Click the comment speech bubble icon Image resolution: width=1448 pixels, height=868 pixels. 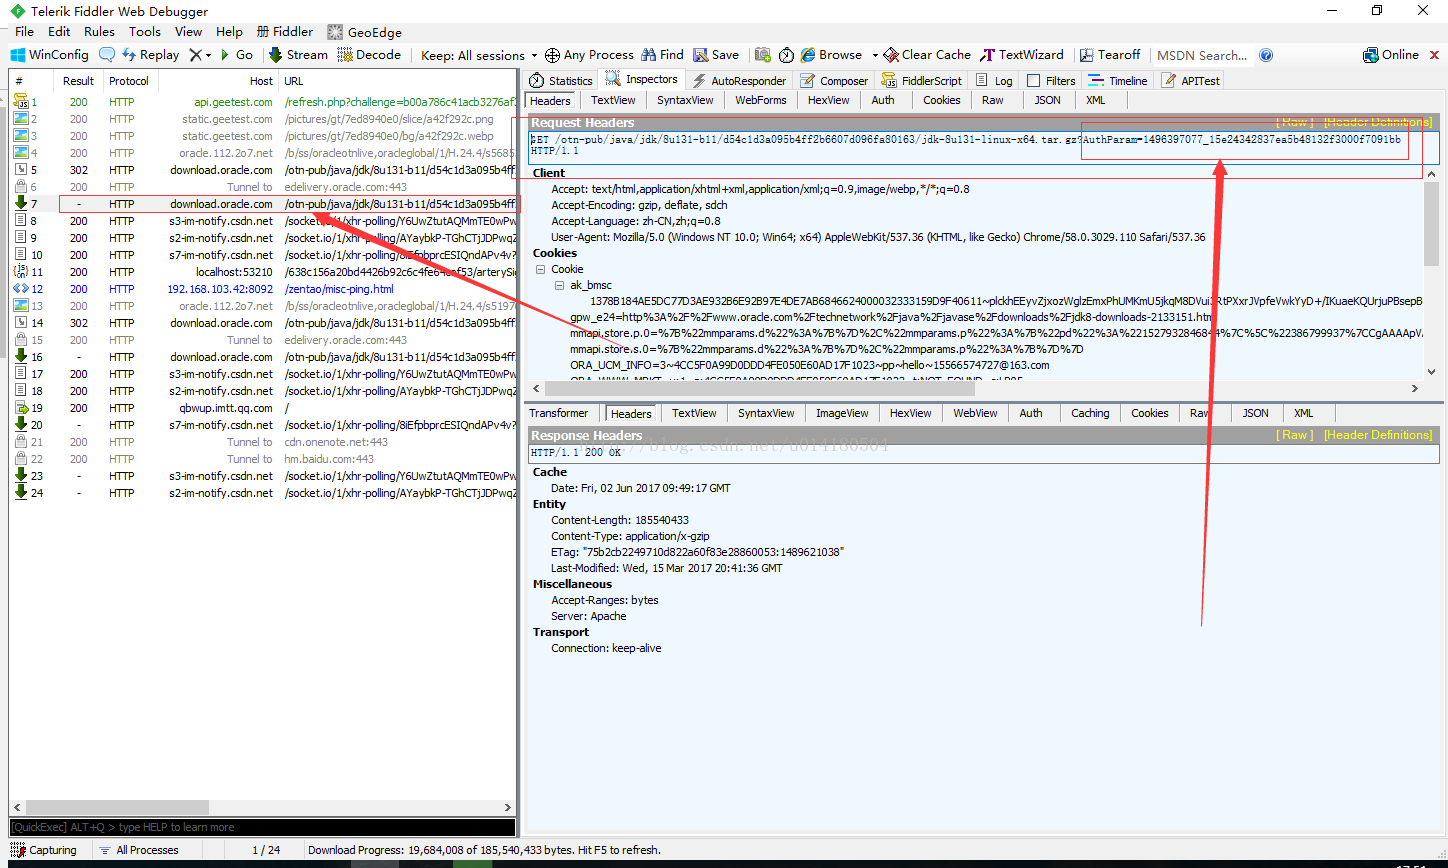pyautogui.click(x=106, y=55)
